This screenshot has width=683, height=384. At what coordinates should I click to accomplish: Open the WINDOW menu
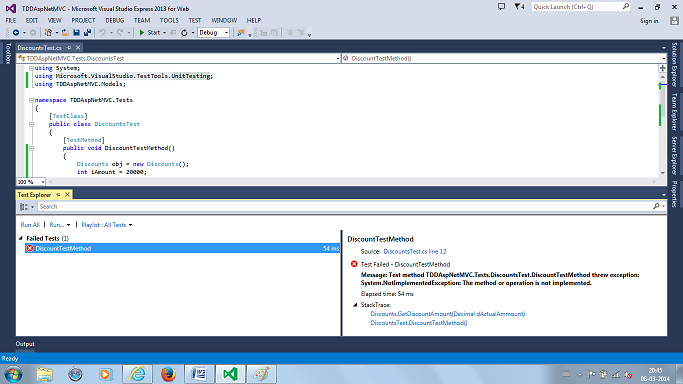click(224, 20)
